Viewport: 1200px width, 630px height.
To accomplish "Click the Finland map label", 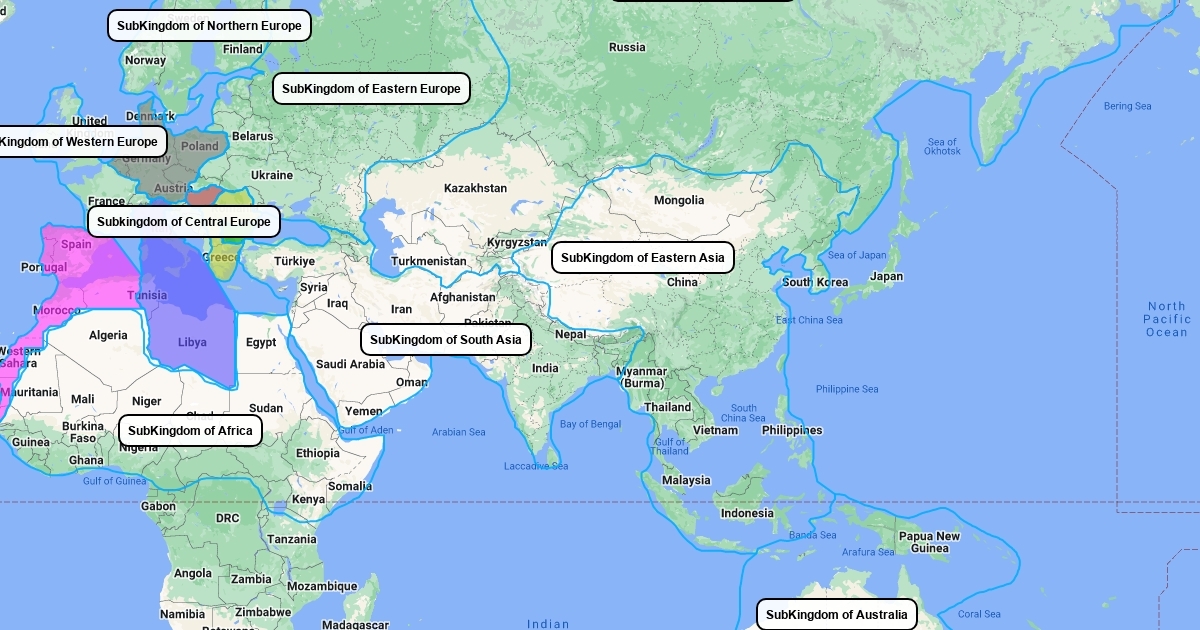I will tap(243, 49).
